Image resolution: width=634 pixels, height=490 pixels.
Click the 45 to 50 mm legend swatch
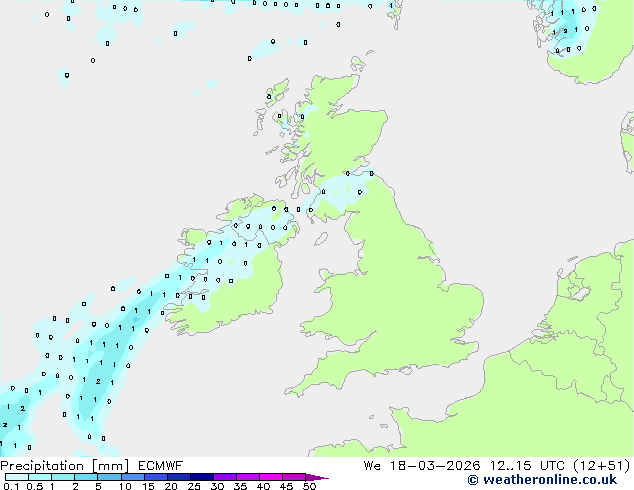(294, 477)
